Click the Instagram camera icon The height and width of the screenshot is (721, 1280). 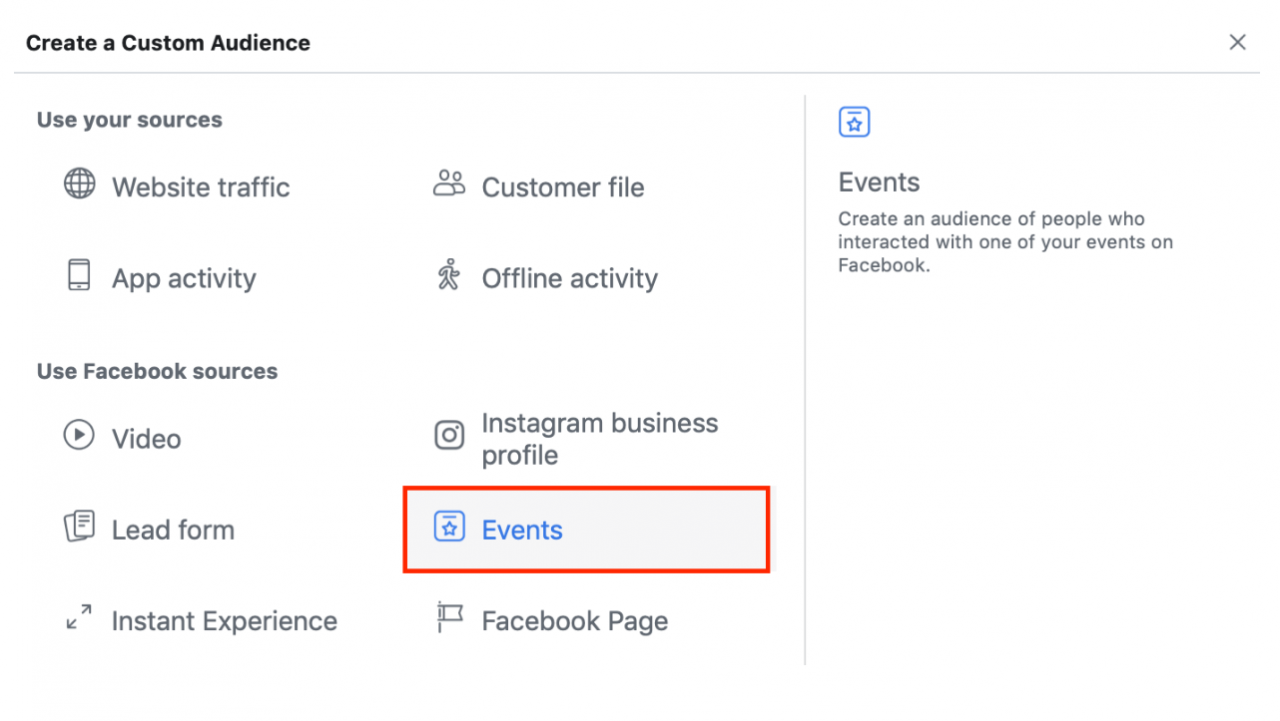(x=449, y=436)
